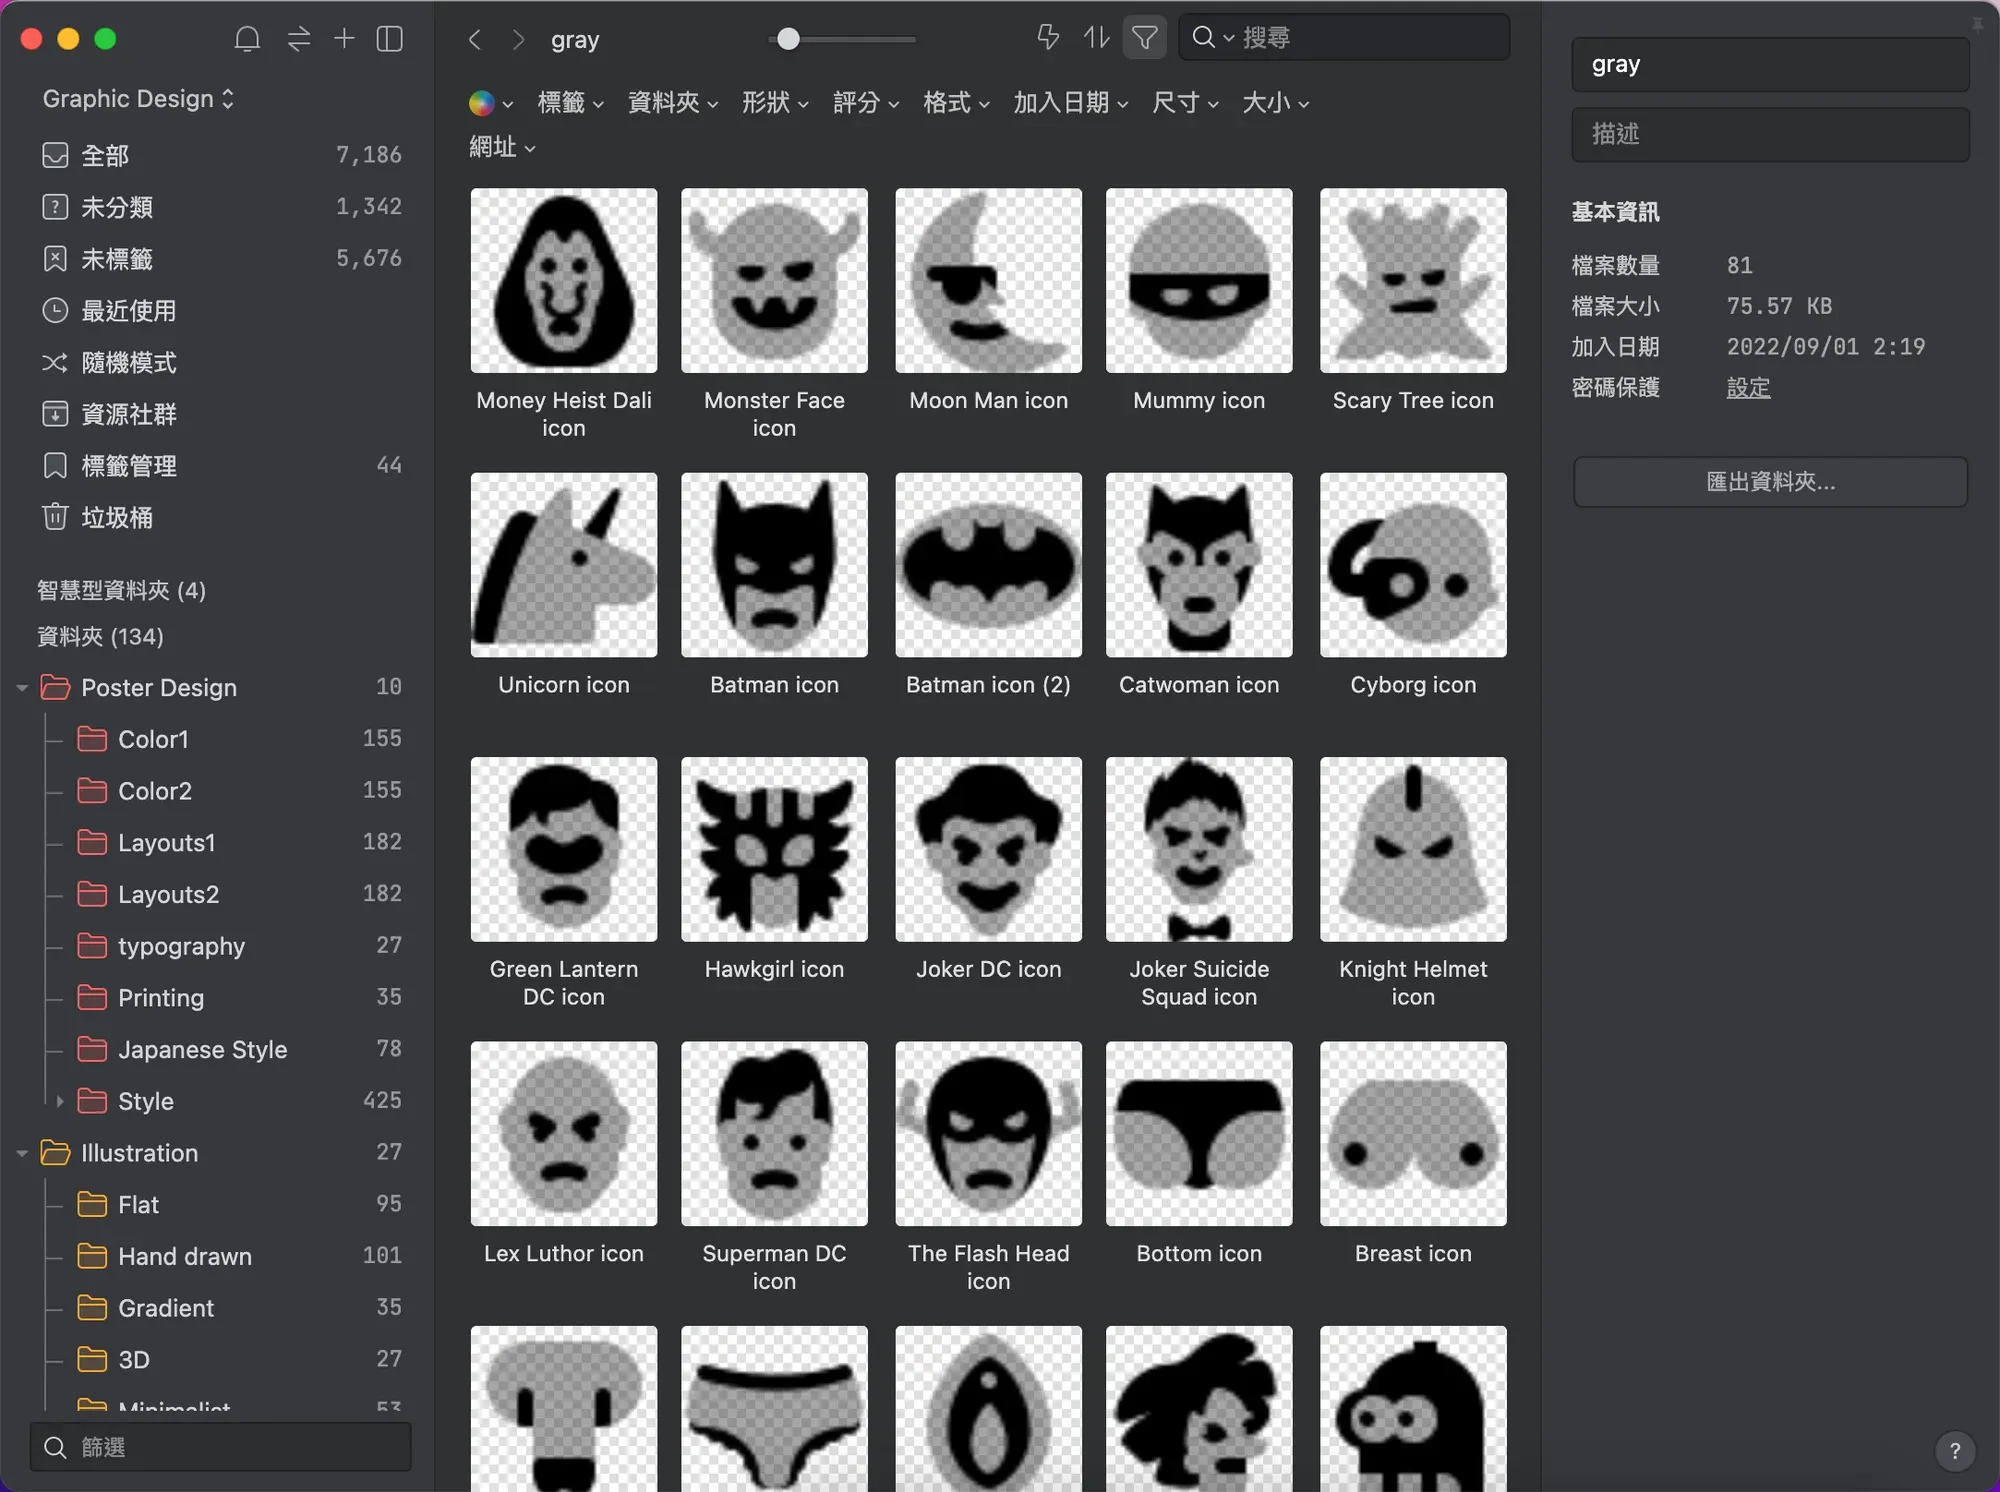Image resolution: width=2000 pixels, height=1492 pixels.
Task: Open 標籤管理 tag management
Action: (221, 465)
